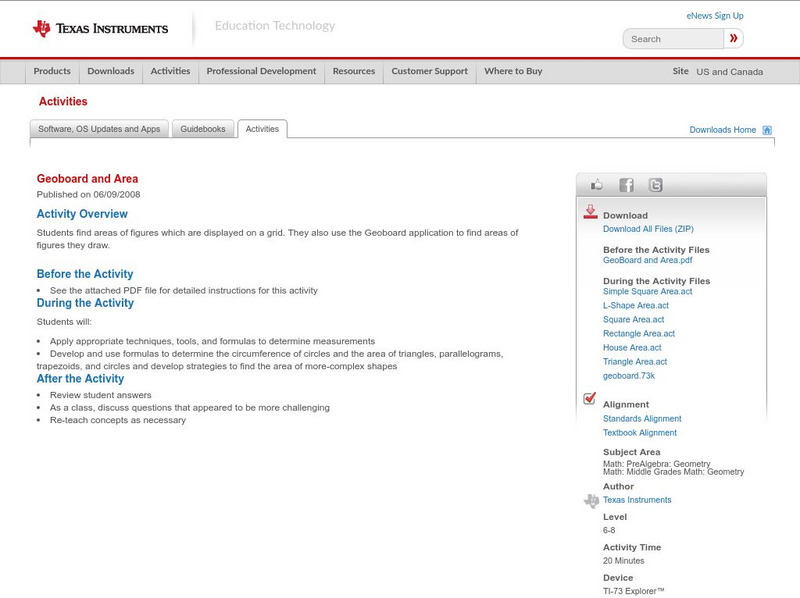Click 'Re-teach concepts as necessary' bullet
800x598 pixels.
(x=118, y=420)
